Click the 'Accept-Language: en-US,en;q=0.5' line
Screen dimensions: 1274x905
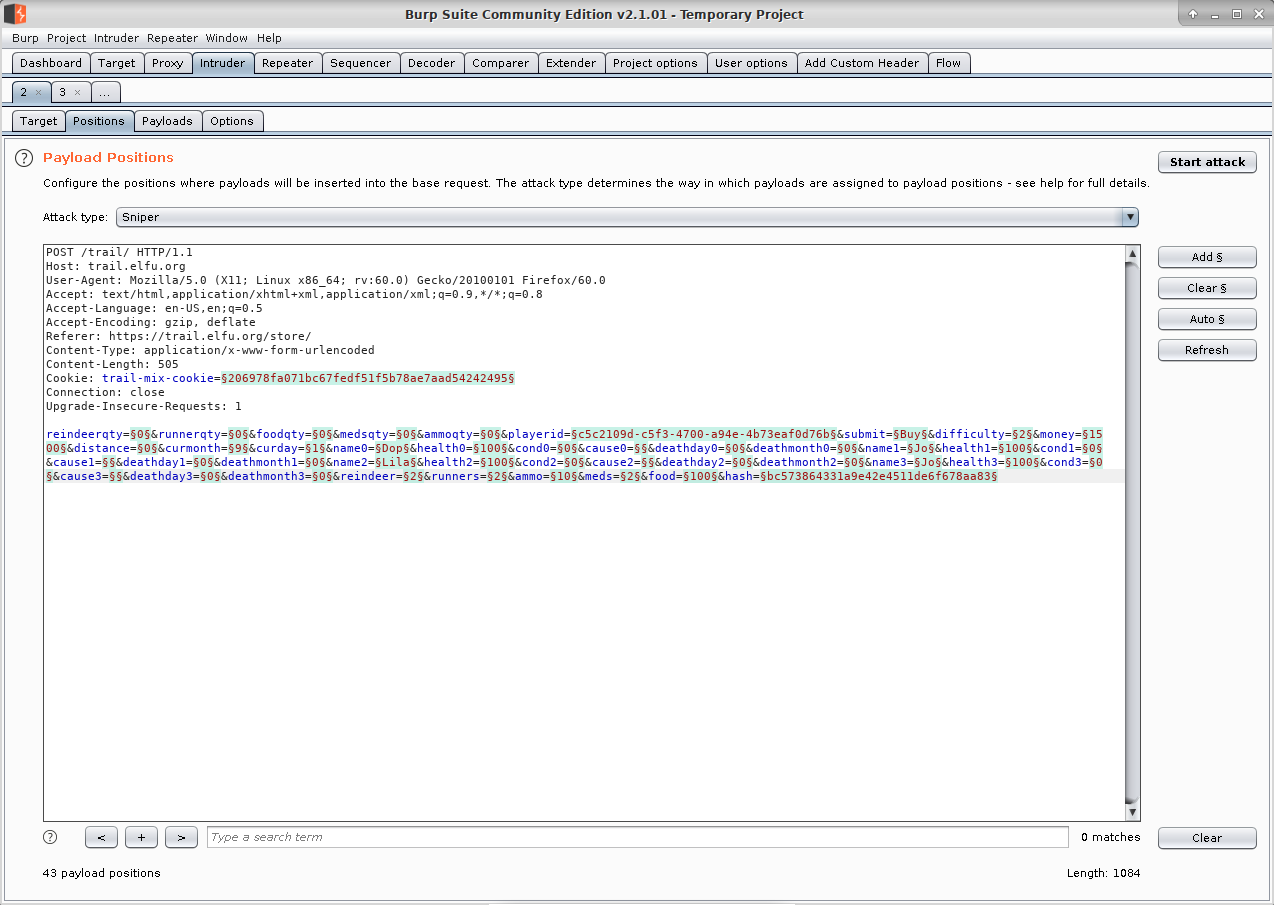coord(154,308)
